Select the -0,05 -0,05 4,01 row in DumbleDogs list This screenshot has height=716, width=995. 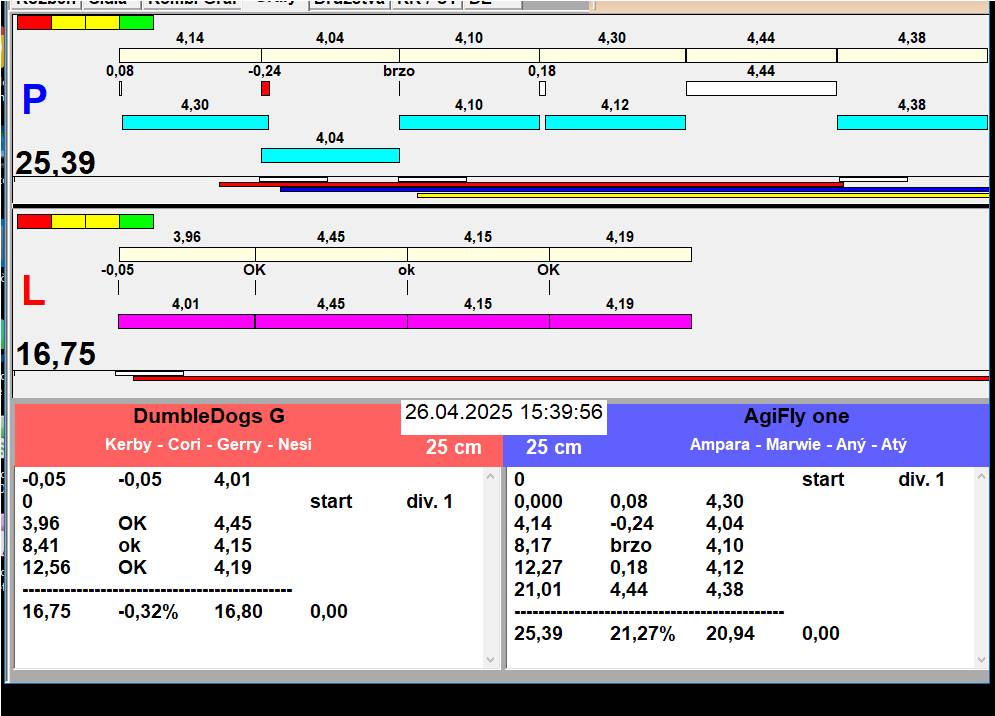coord(136,479)
